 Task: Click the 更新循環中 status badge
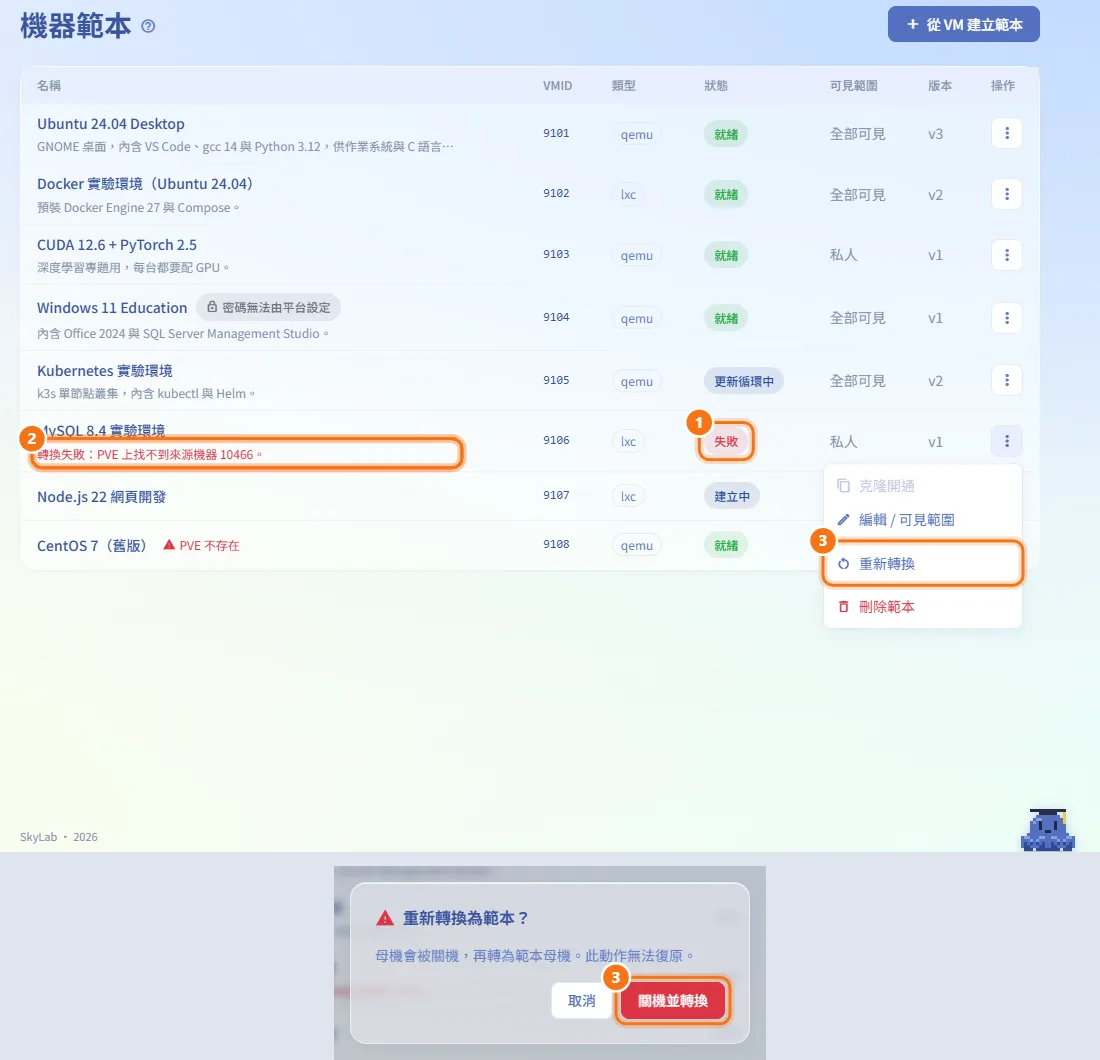[x=744, y=381]
